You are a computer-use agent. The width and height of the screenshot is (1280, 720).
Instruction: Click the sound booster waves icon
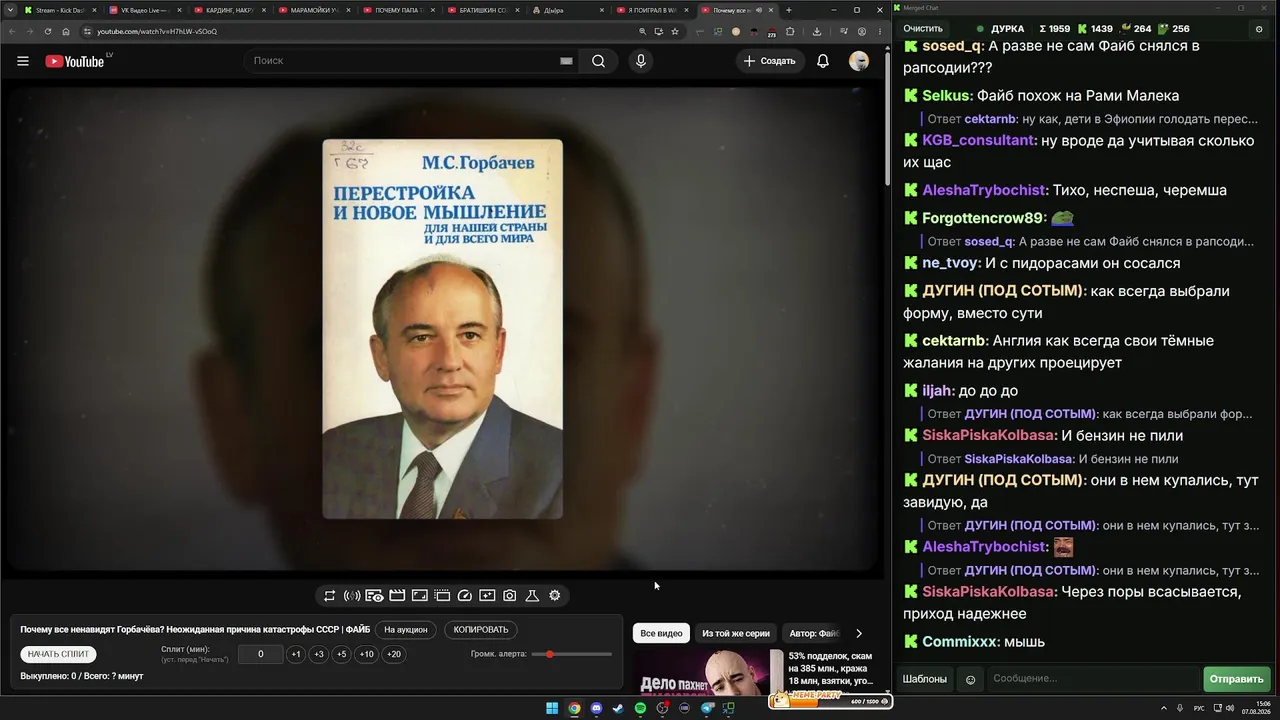point(352,596)
